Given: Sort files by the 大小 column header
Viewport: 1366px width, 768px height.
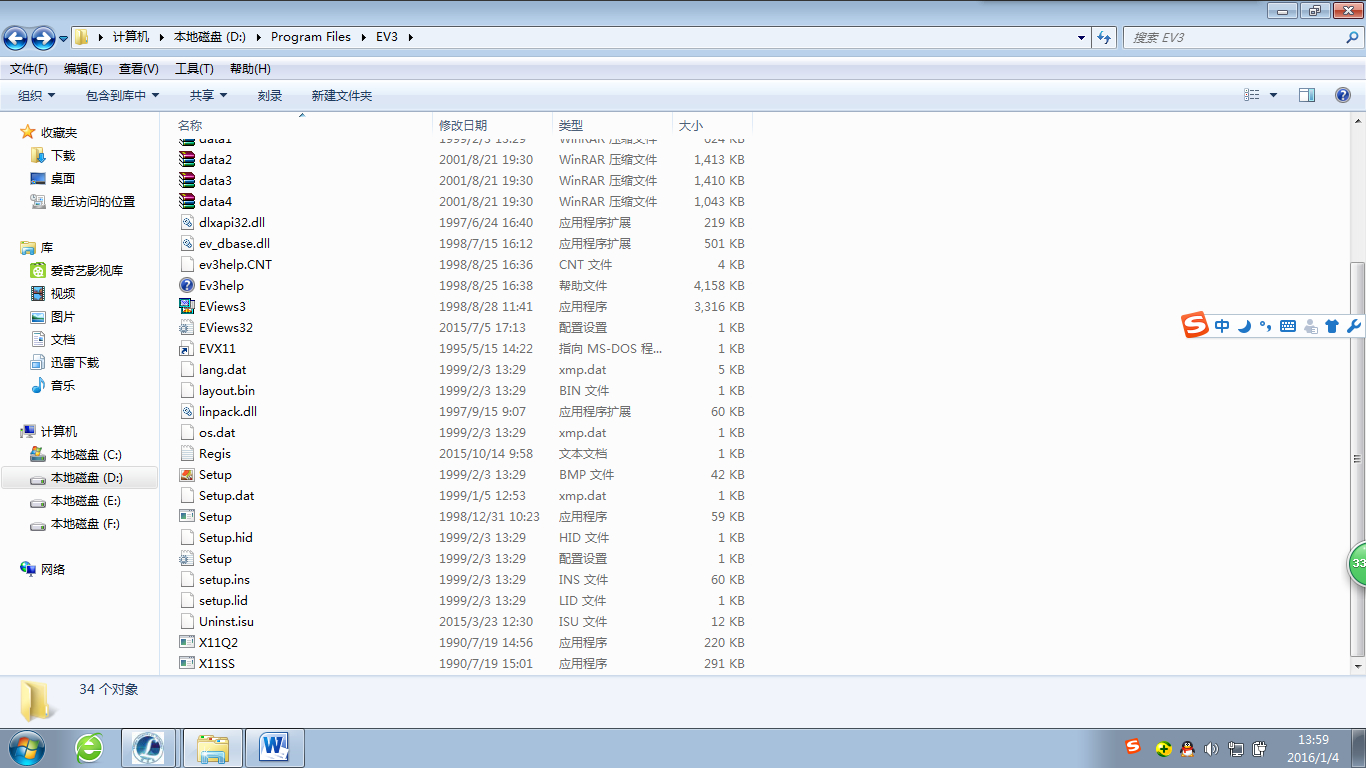Looking at the screenshot, I should [x=712, y=125].
